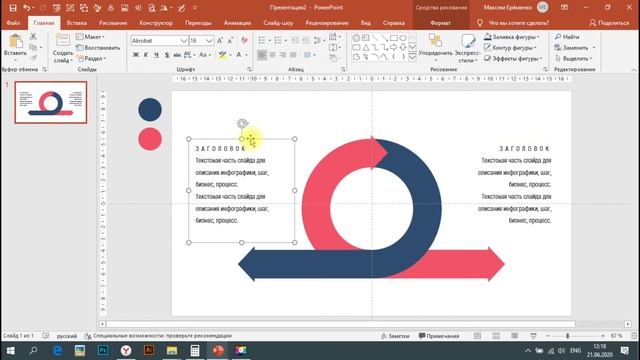Toggle left text alignment
Screen dimensions: 640x360
tap(262, 55)
